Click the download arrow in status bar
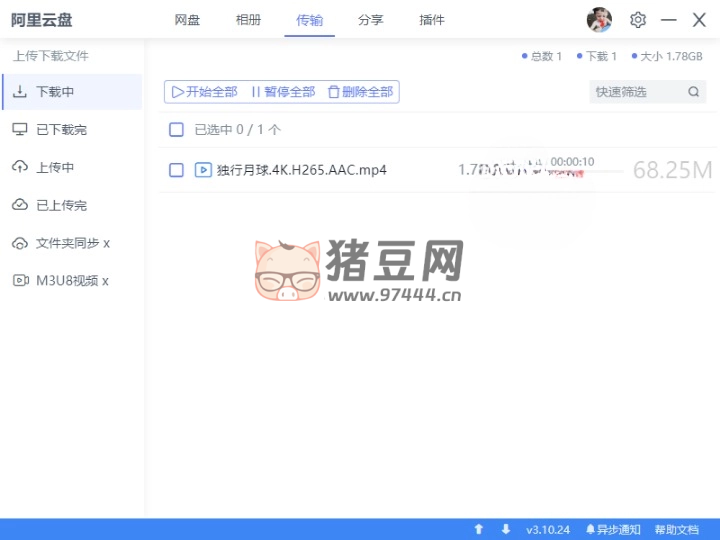The width and height of the screenshot is (720, 540). [x=505, y=529]
